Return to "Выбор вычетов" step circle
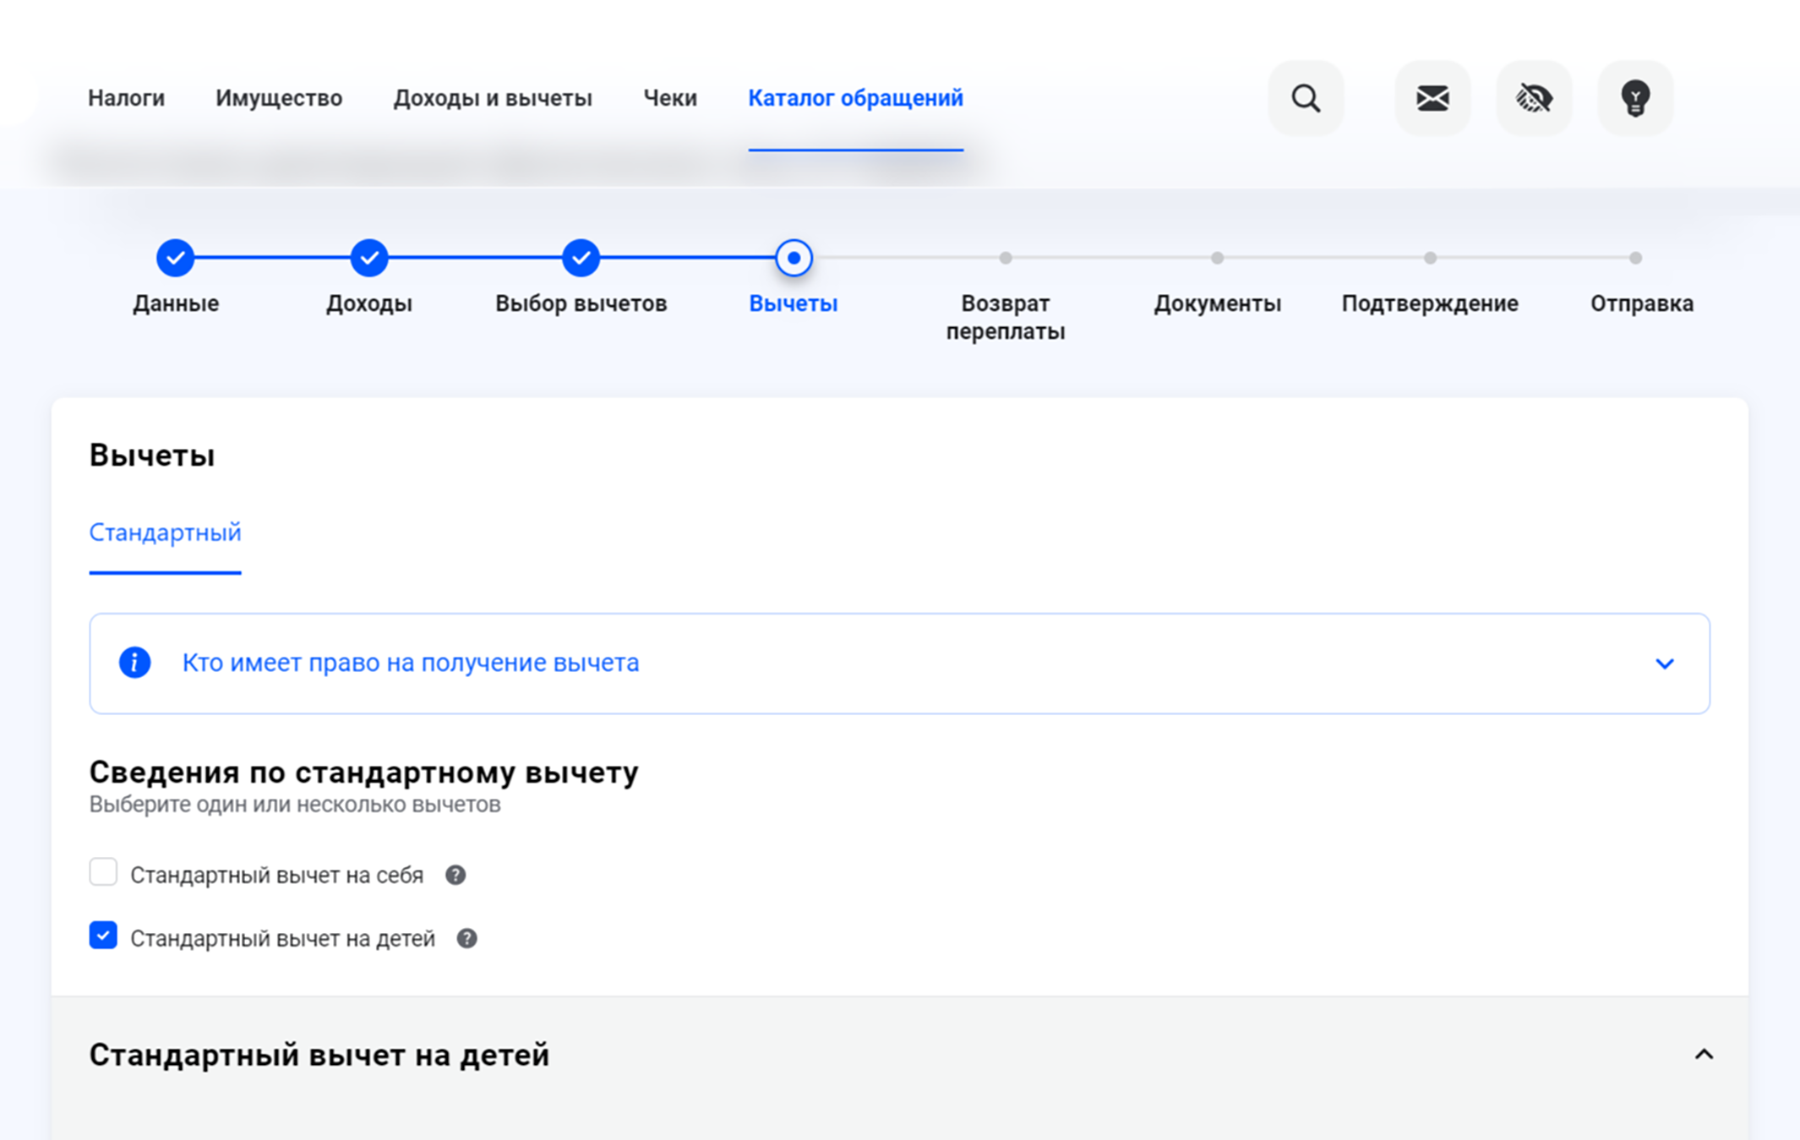 click(x=581, y=258)
